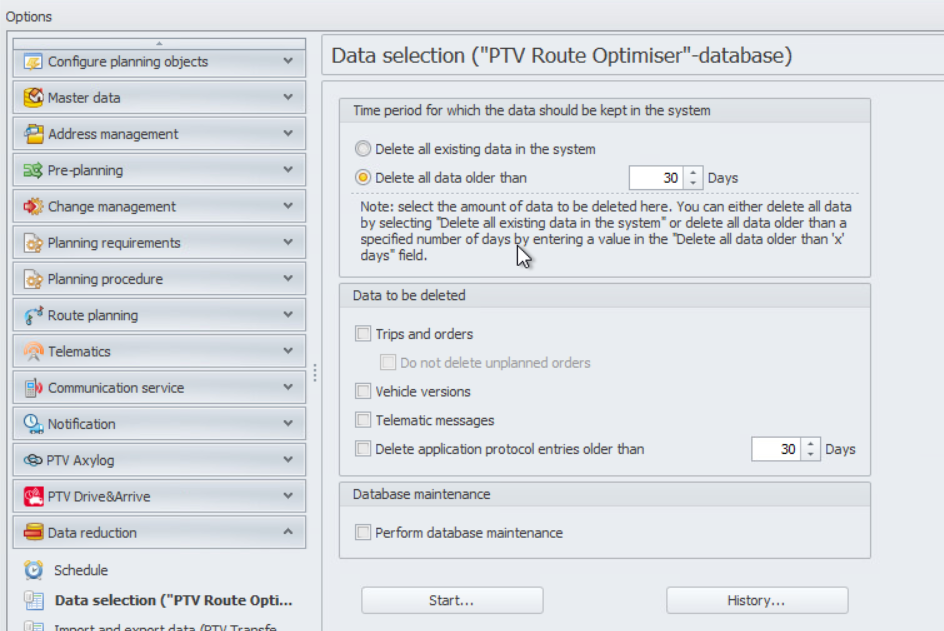Click the Start... button

452,600
